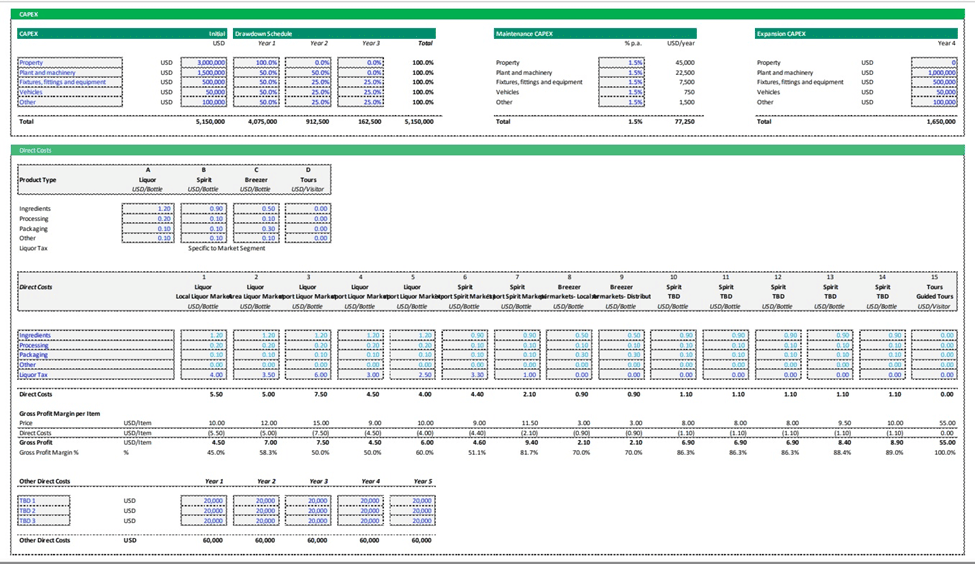Click Gross Profit Margin 89.0%
Viewport: 975px width, 564px height.
click(895, 453)
